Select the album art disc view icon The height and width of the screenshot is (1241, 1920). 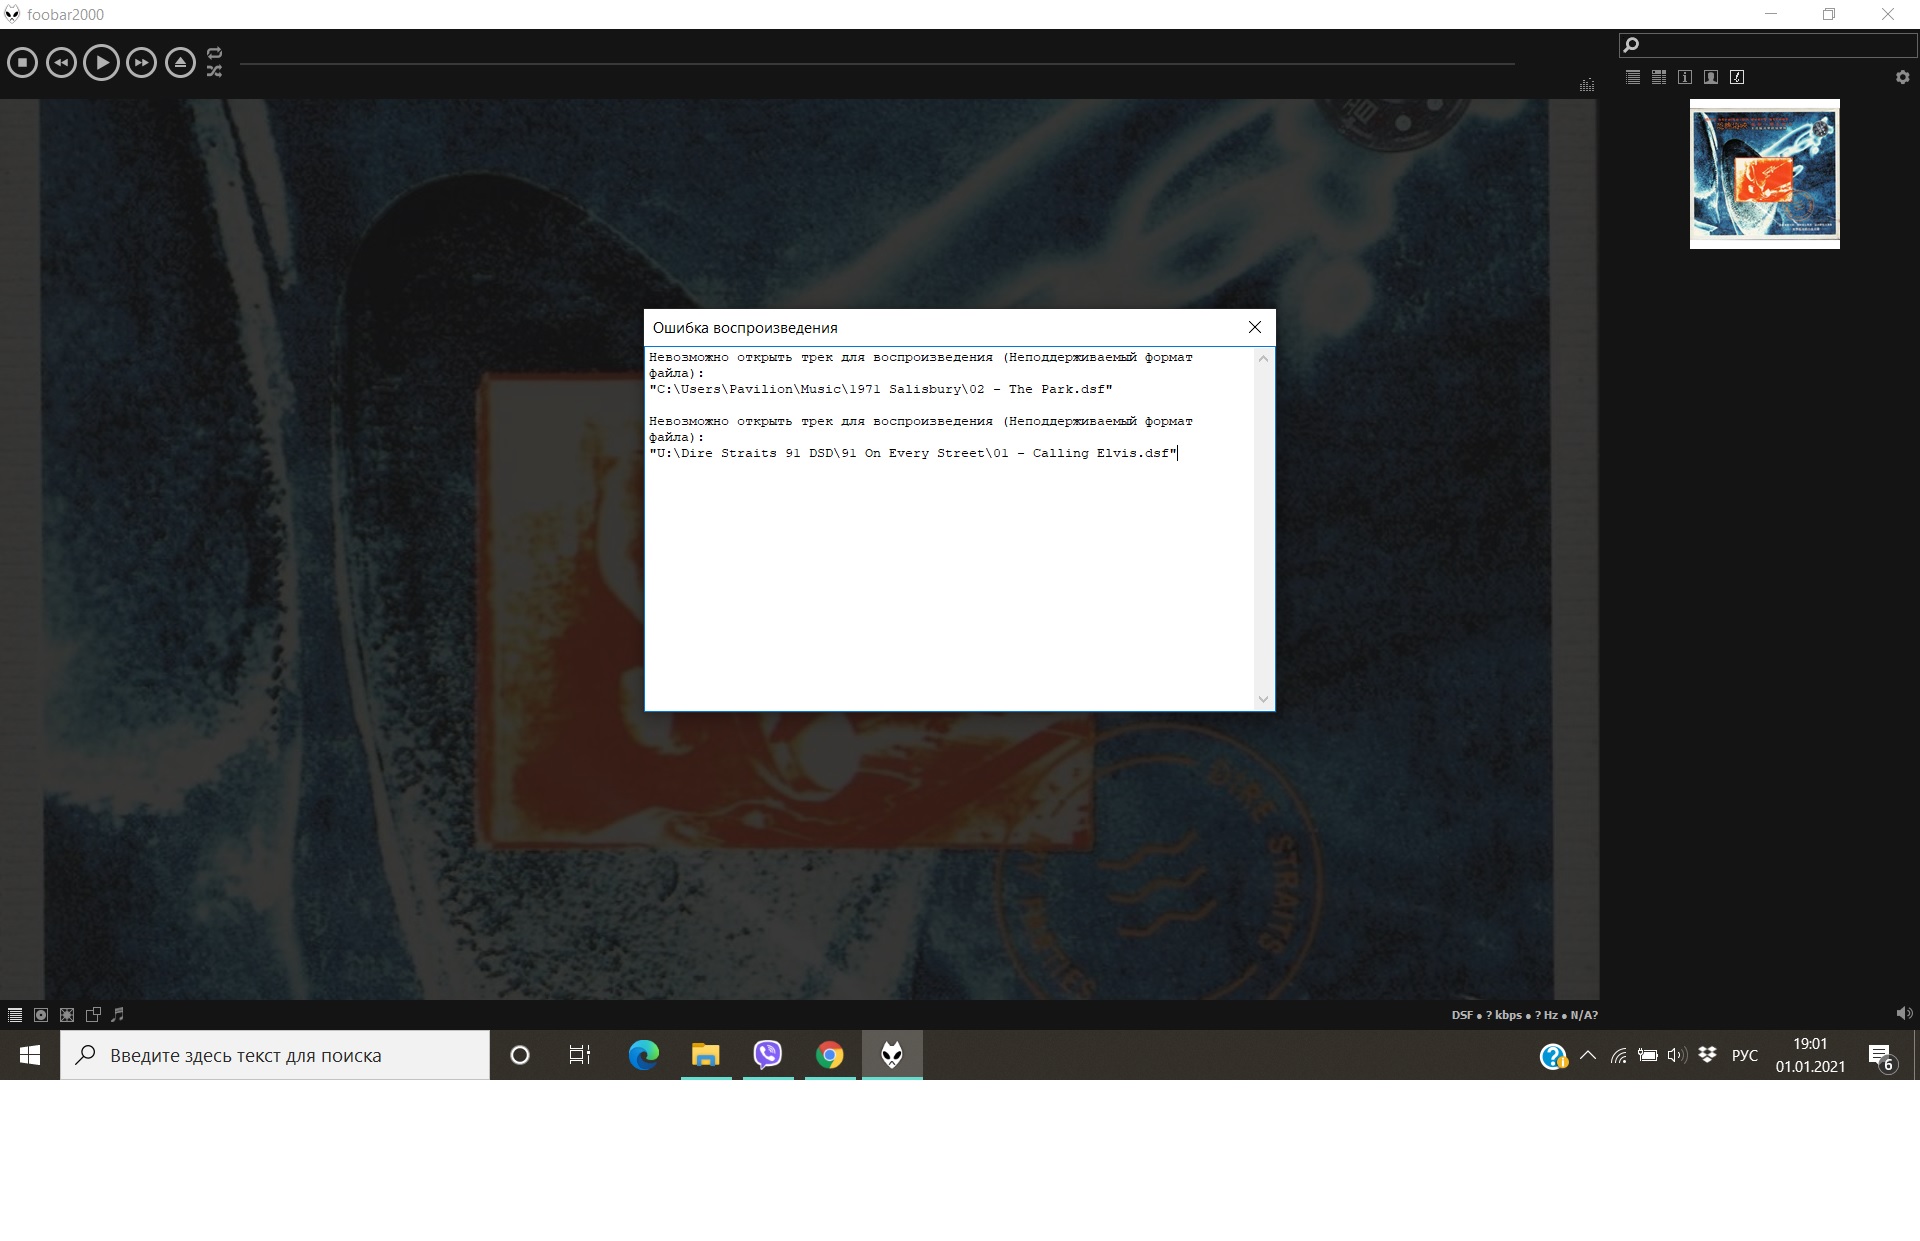[x=41, y=1015]
